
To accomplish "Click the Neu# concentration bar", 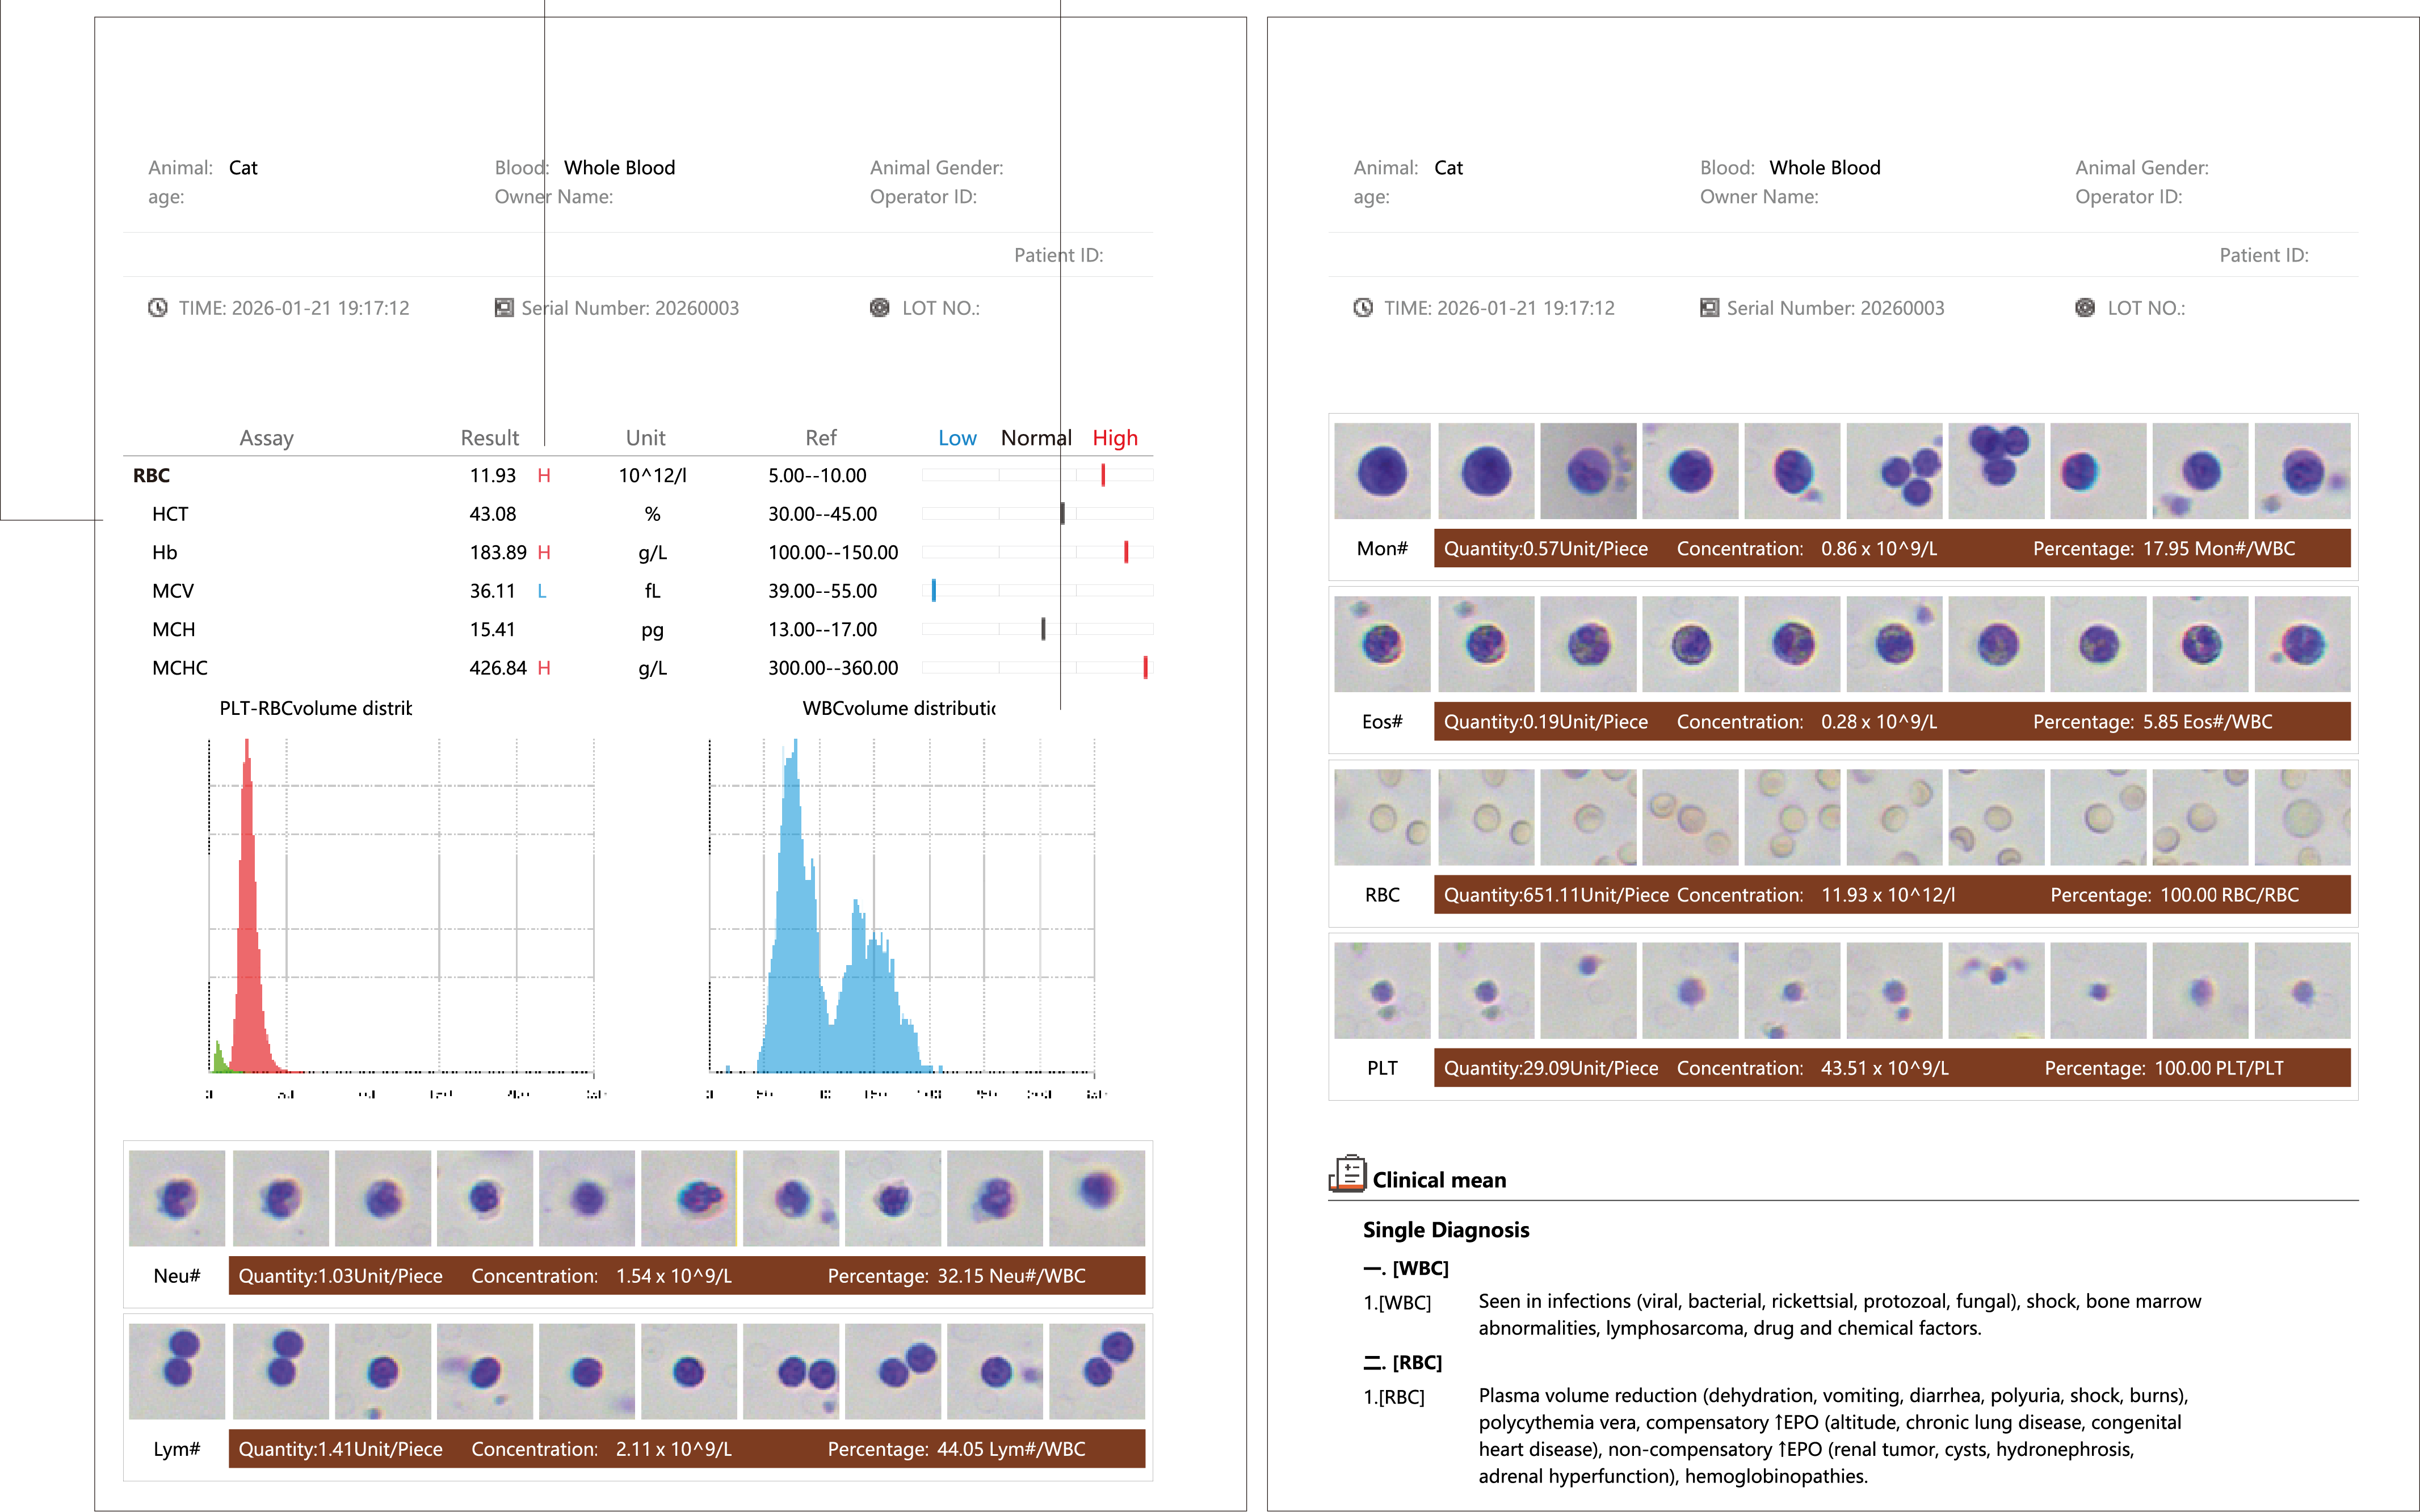I will click(687, 1276).
